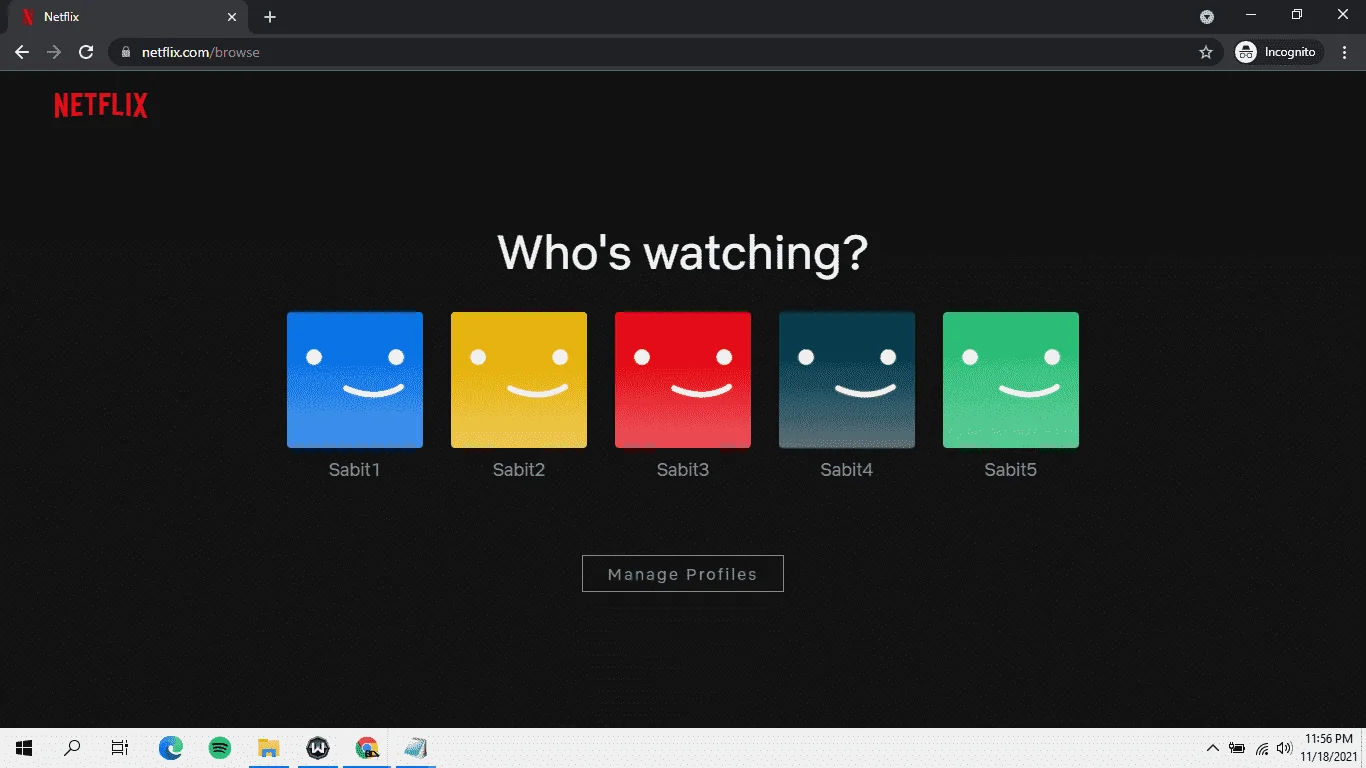1366x768 pixels.
Task: Click the Sabit5 name label
Action: (x=1011, y=470)
